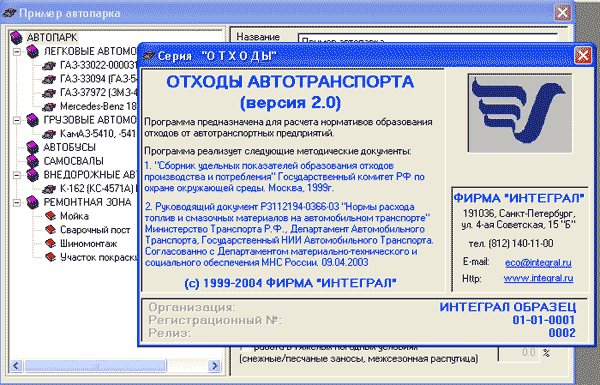Click the (c) 1999-2004 copyright line
This screenshot has width=600, height=385.
[290, 283]
